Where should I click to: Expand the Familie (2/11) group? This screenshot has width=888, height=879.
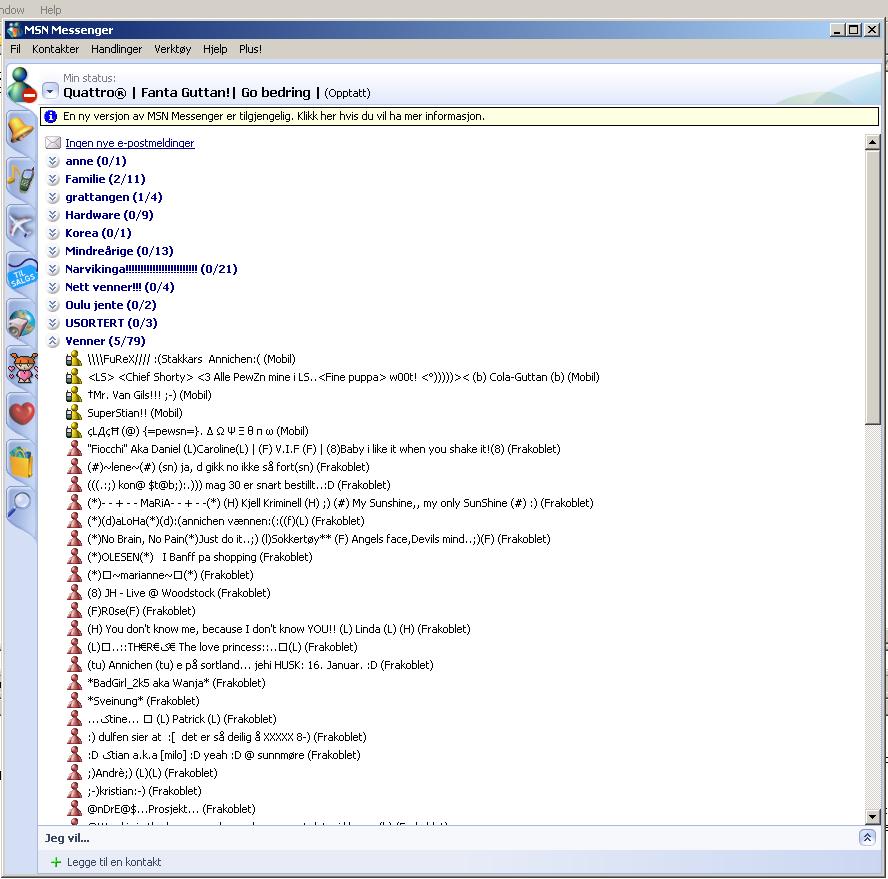53,180
